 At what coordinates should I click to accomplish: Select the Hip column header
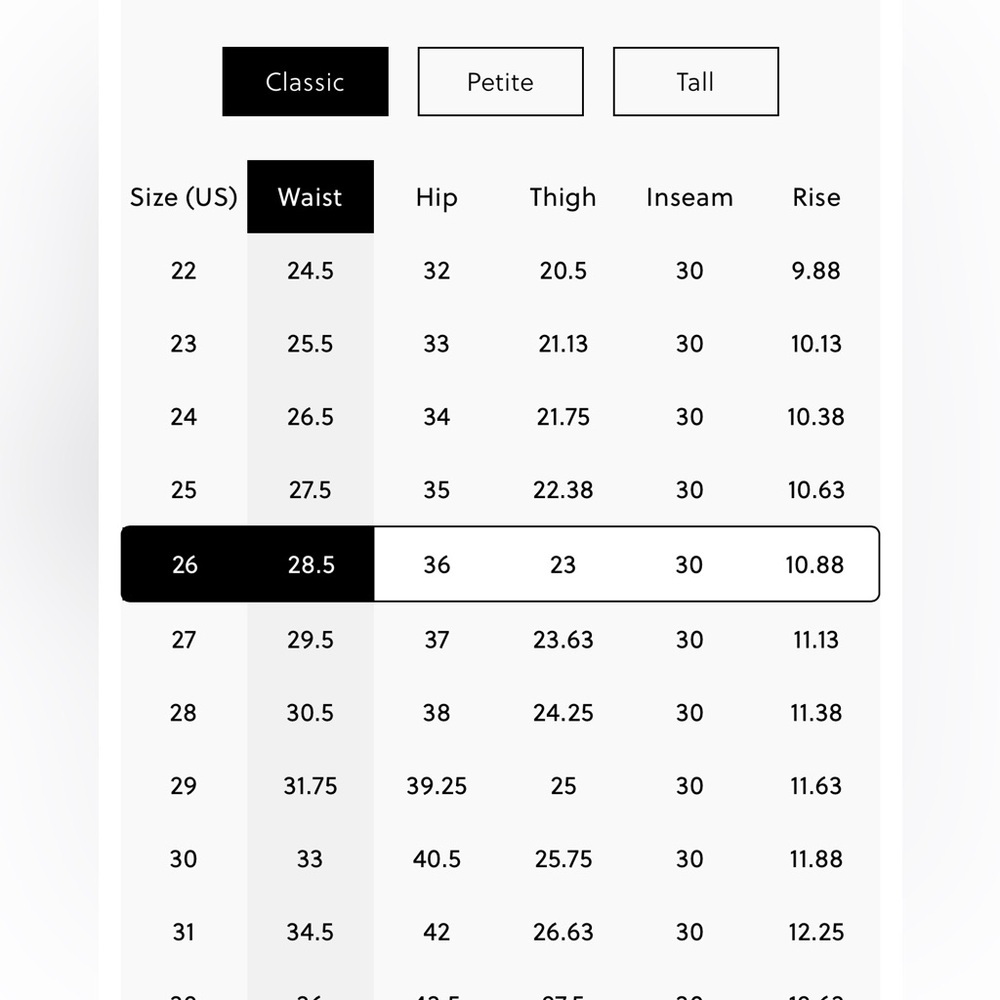[436, 197]
